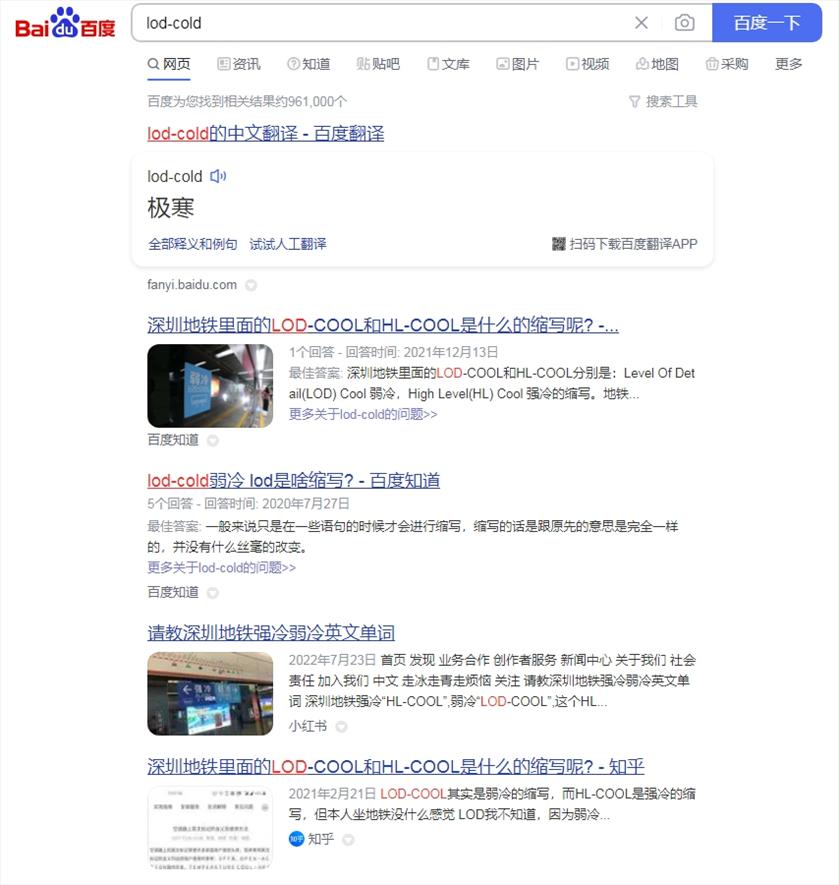Open the 采购 tab
This screenshot has width=839, height=885.
(x=727, y=64)
